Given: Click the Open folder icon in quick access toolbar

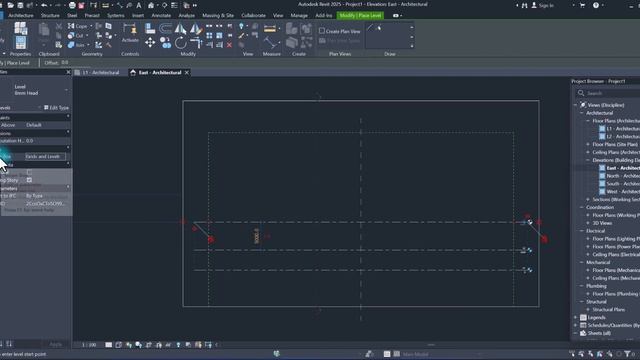Looking at the screenshot, I should pyautogui.click(x=11, y=5).
